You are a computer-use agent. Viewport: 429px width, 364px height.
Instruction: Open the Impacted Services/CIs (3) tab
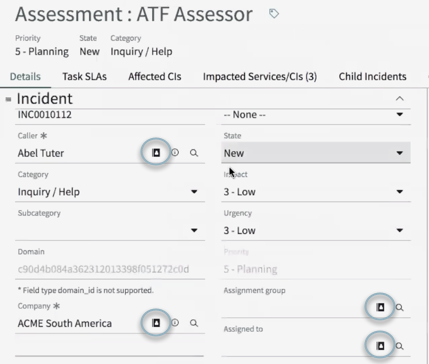coord(260,77)
